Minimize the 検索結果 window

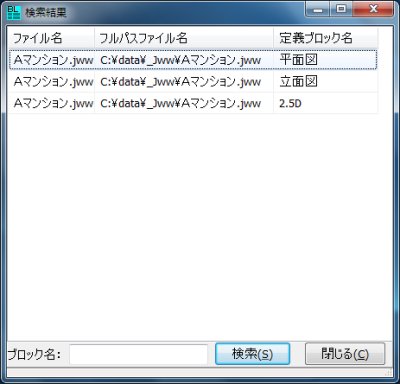(318, 9)
